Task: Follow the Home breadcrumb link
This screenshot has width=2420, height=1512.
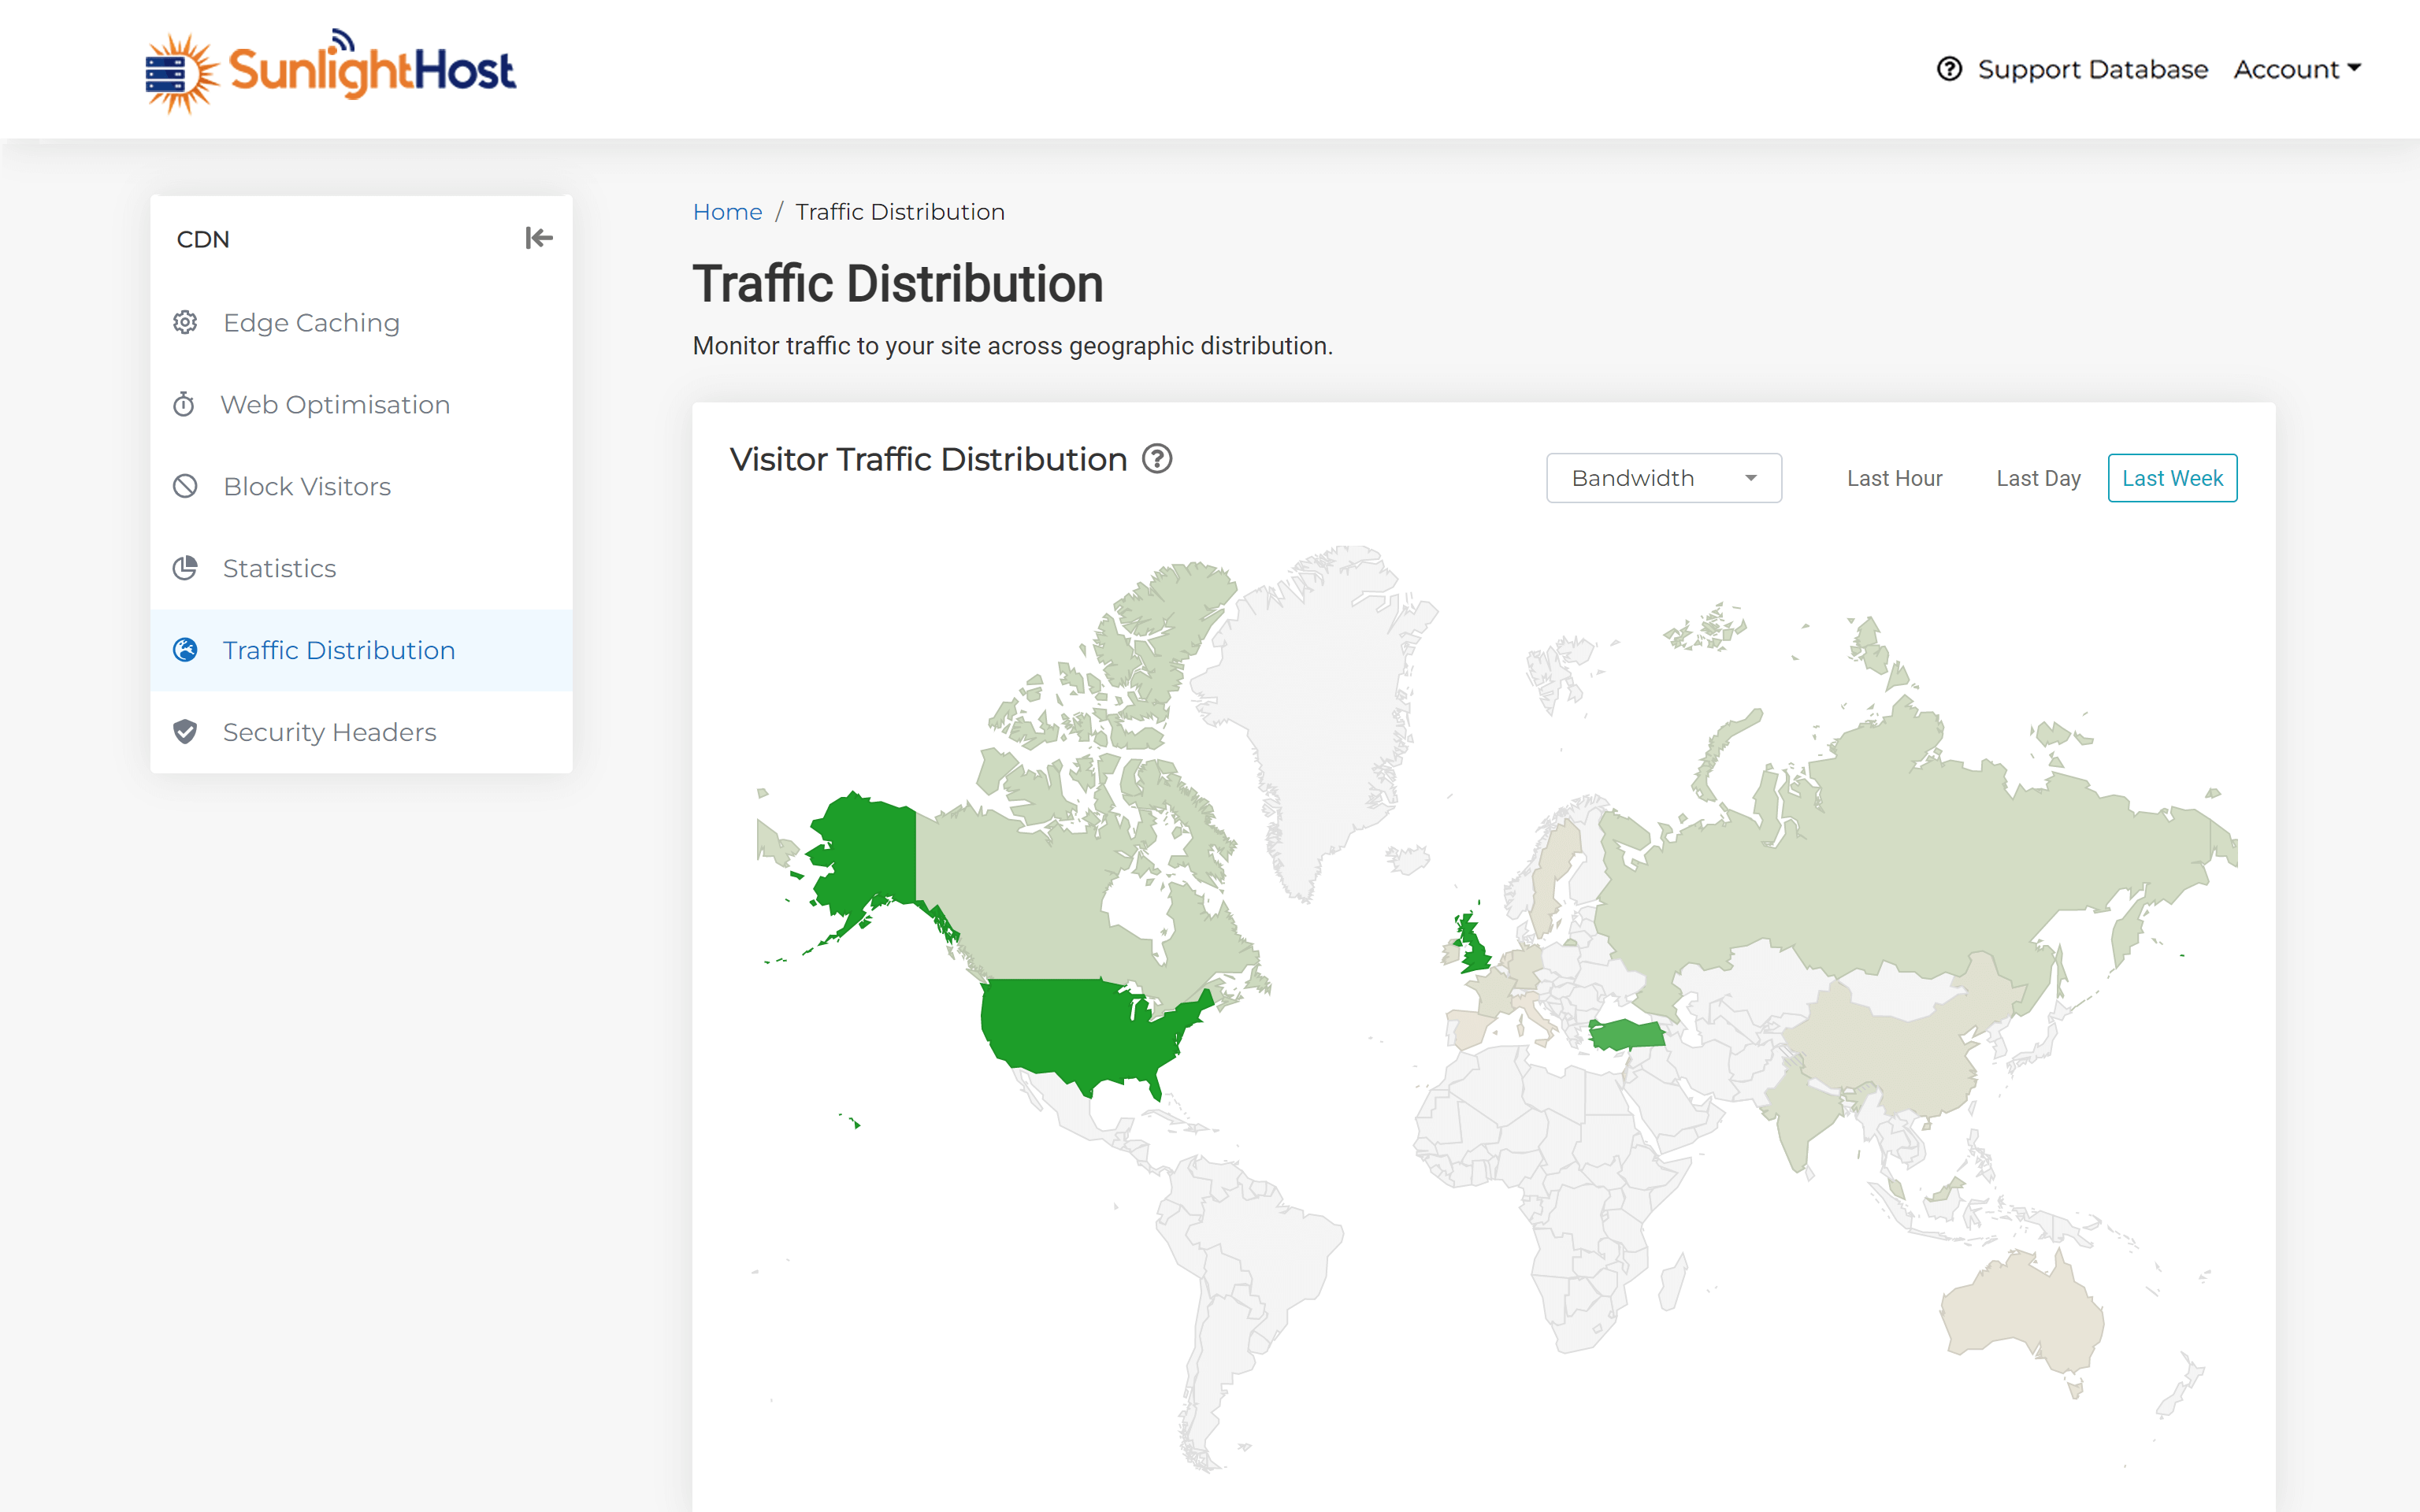Action: pos(727,212)
